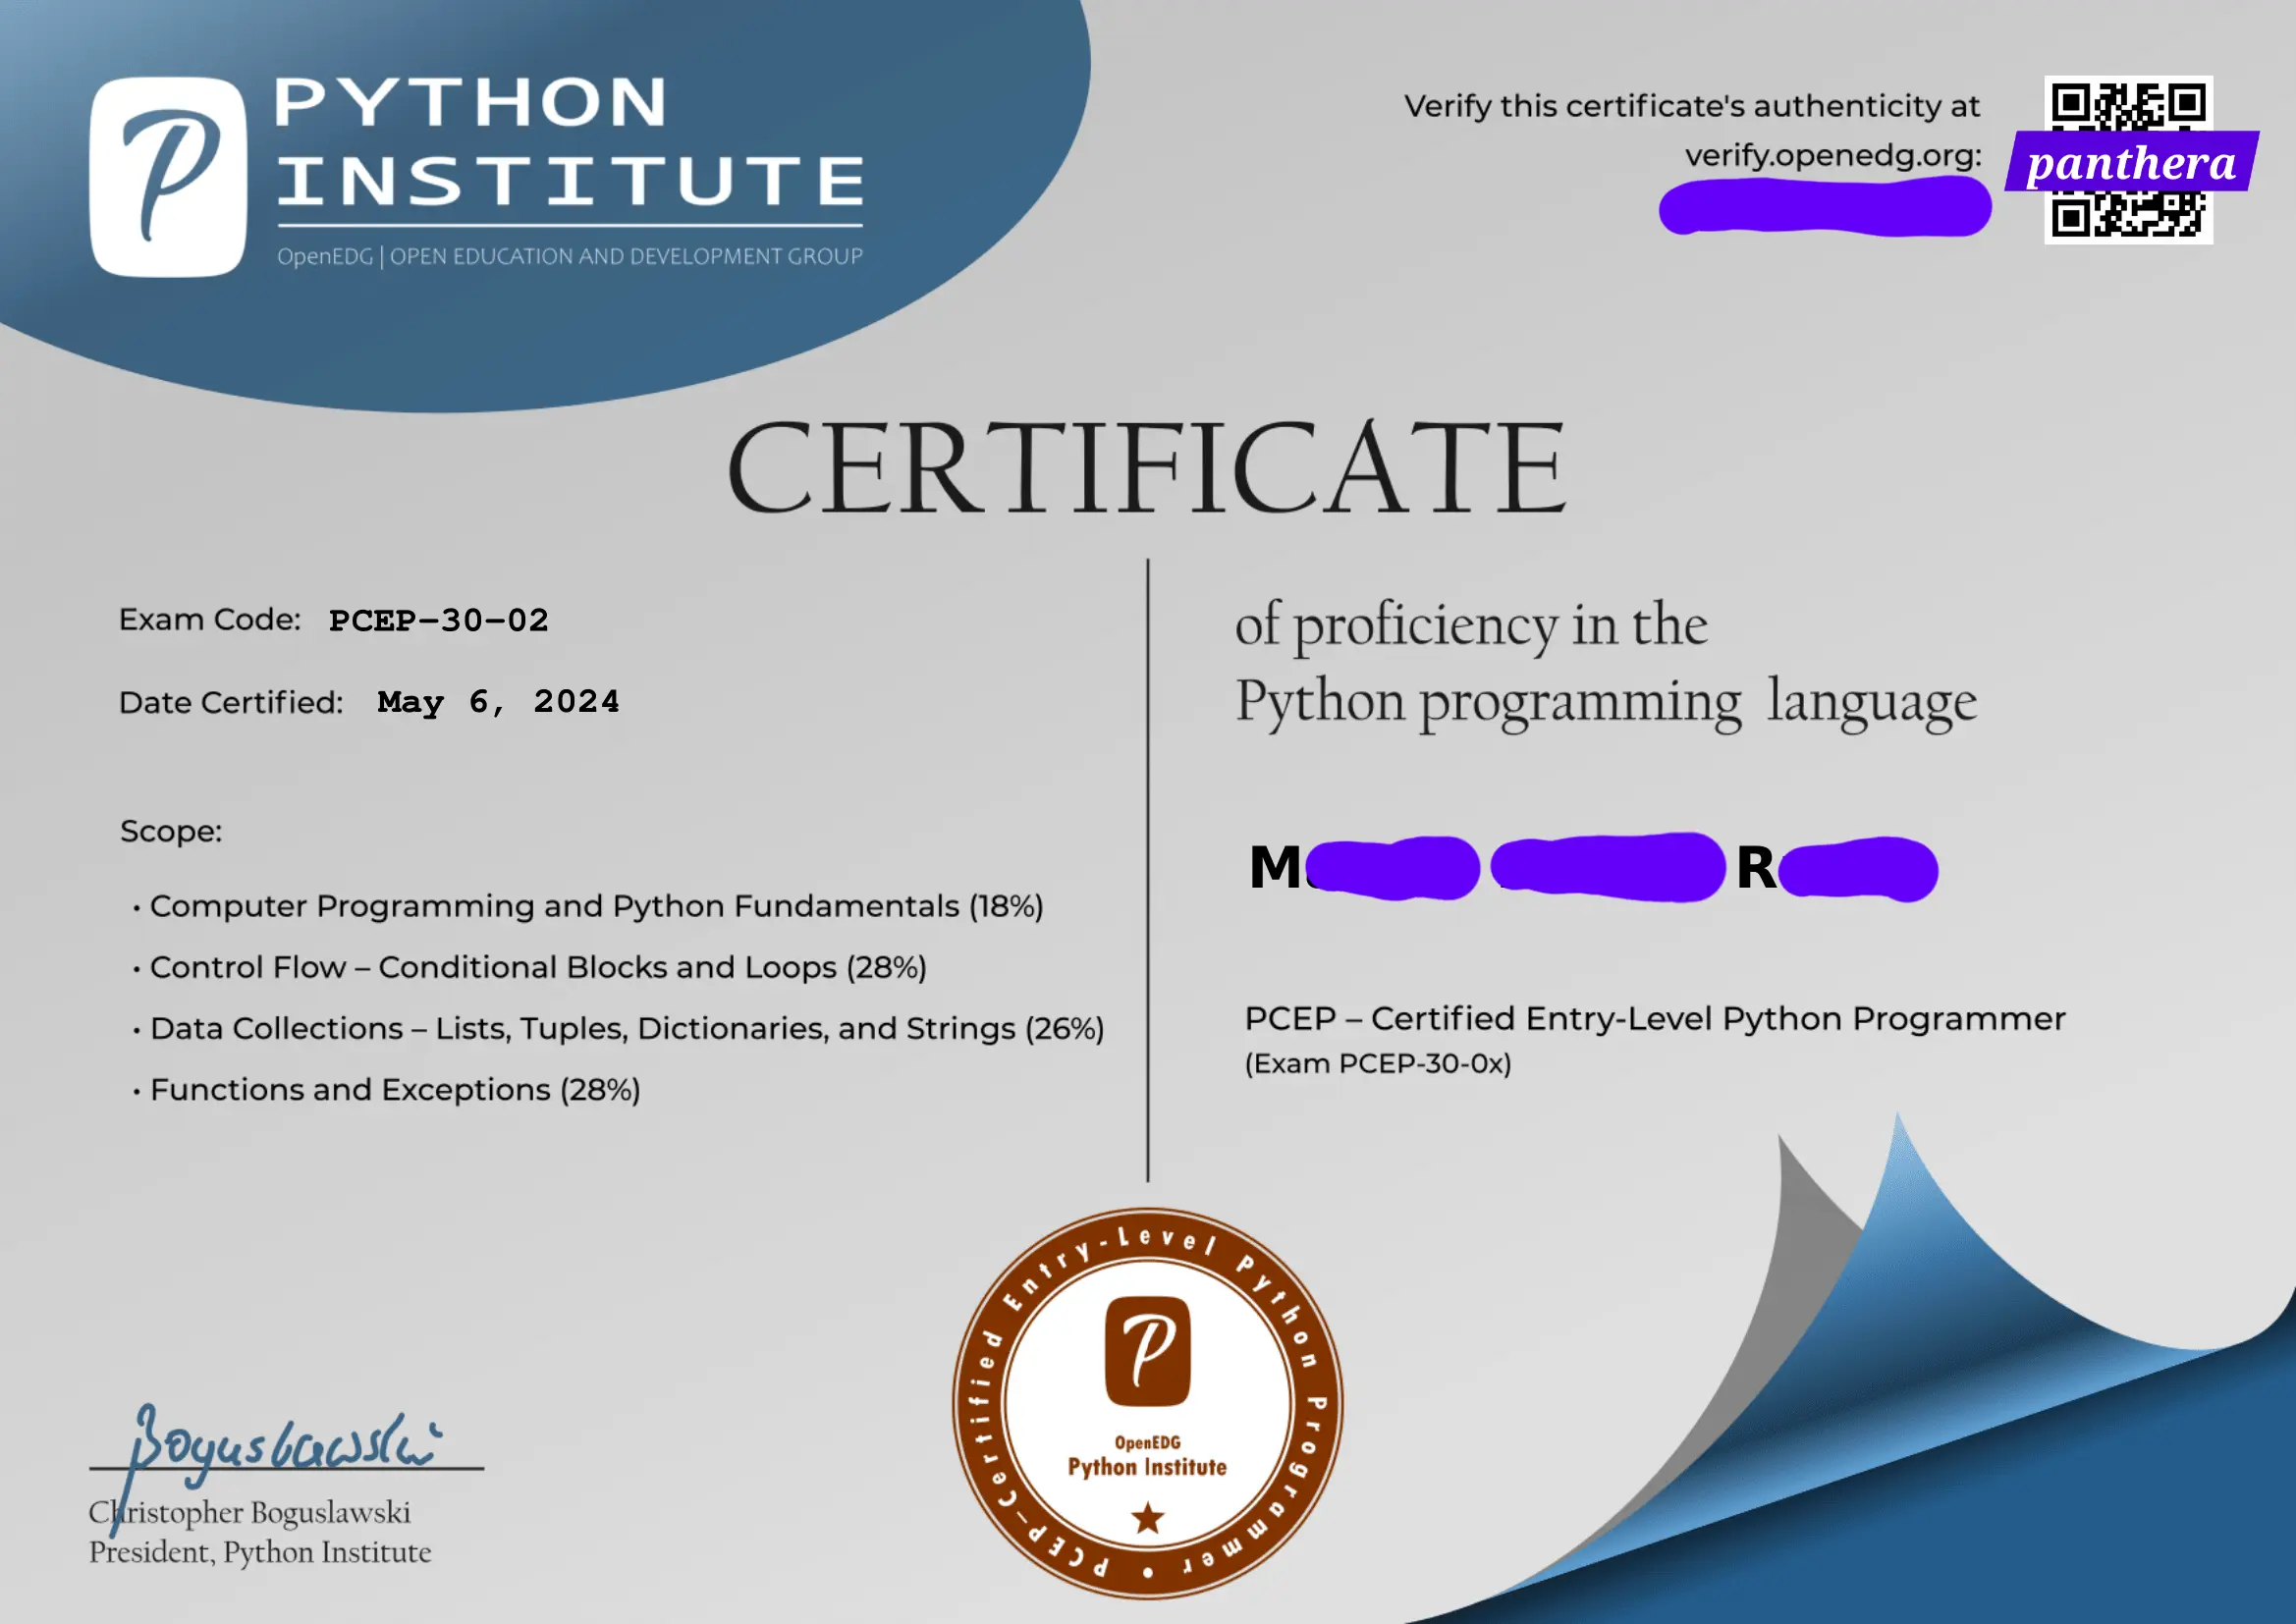The width and height of the screenshot is (2296, 1624).
Task: Click 'Verify this certificate's authenticity at' text
Action: point(1692,106)
